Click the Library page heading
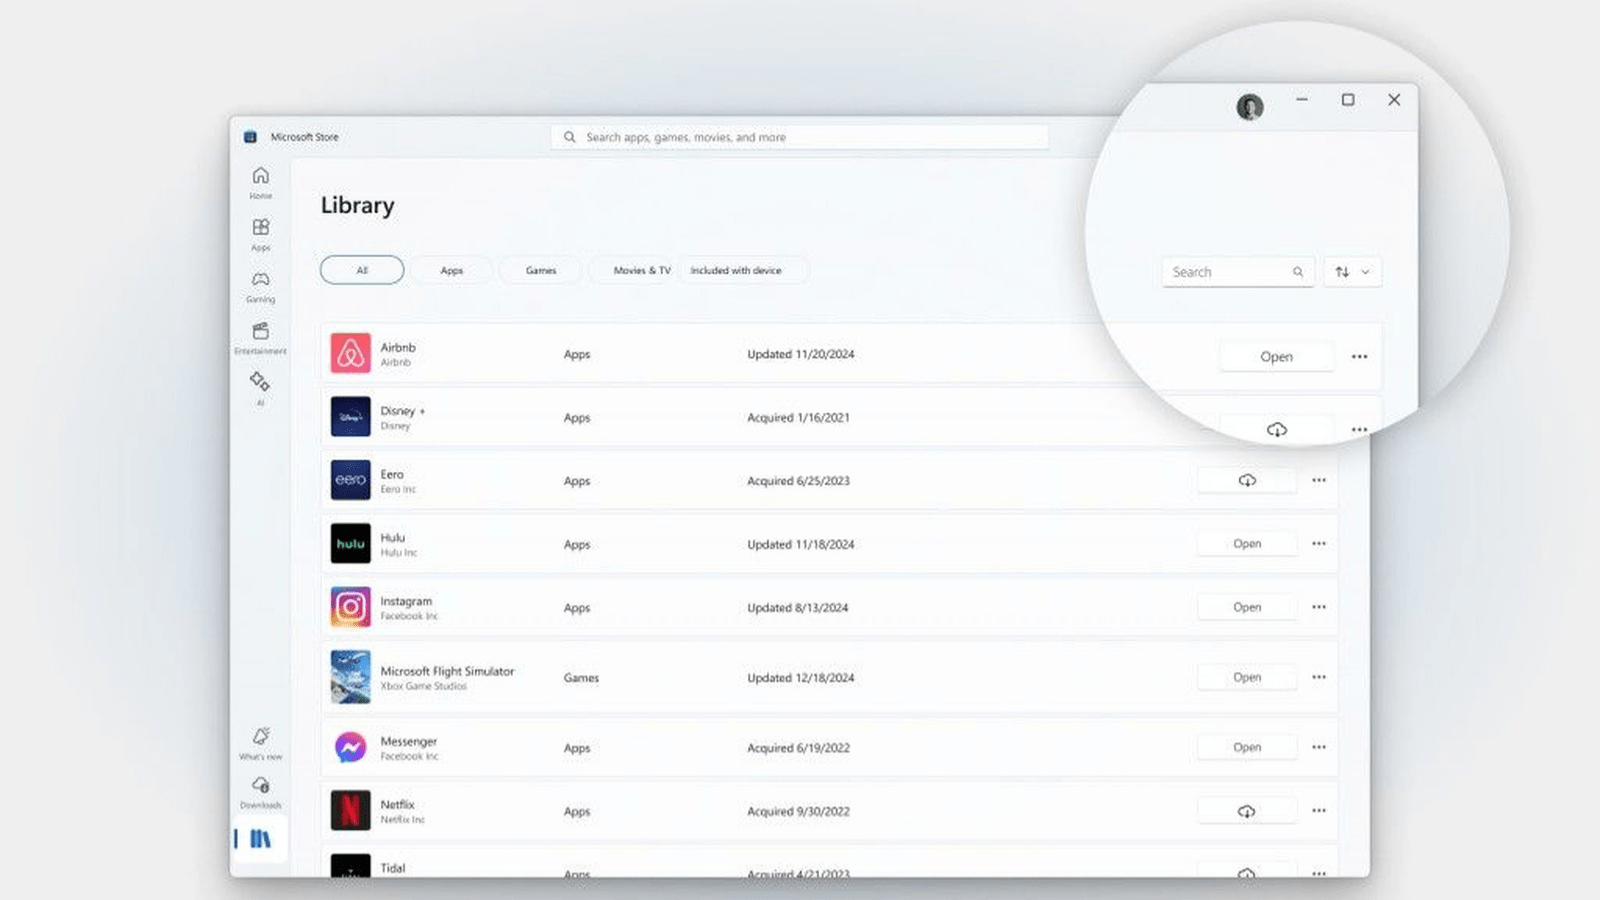The height and width of the screenshot is (900, 1600). coord(357,206)
